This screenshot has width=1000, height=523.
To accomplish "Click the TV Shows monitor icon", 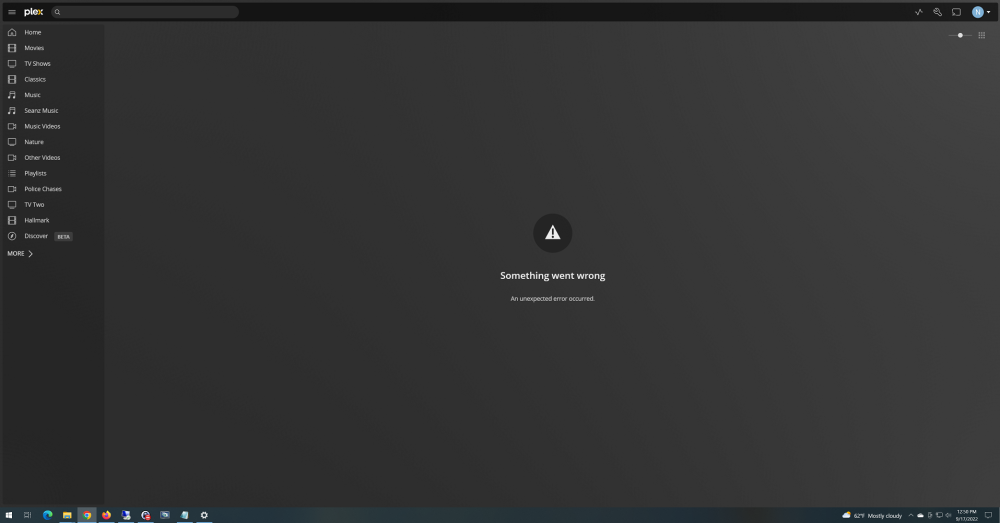I will (x=11, y=64).
